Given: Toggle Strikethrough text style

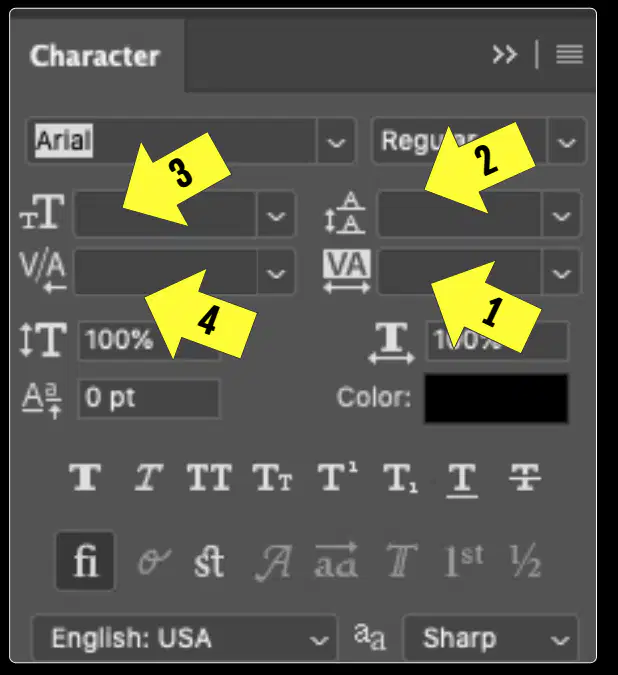Looking at the screenshot, I should coord(525,477).
